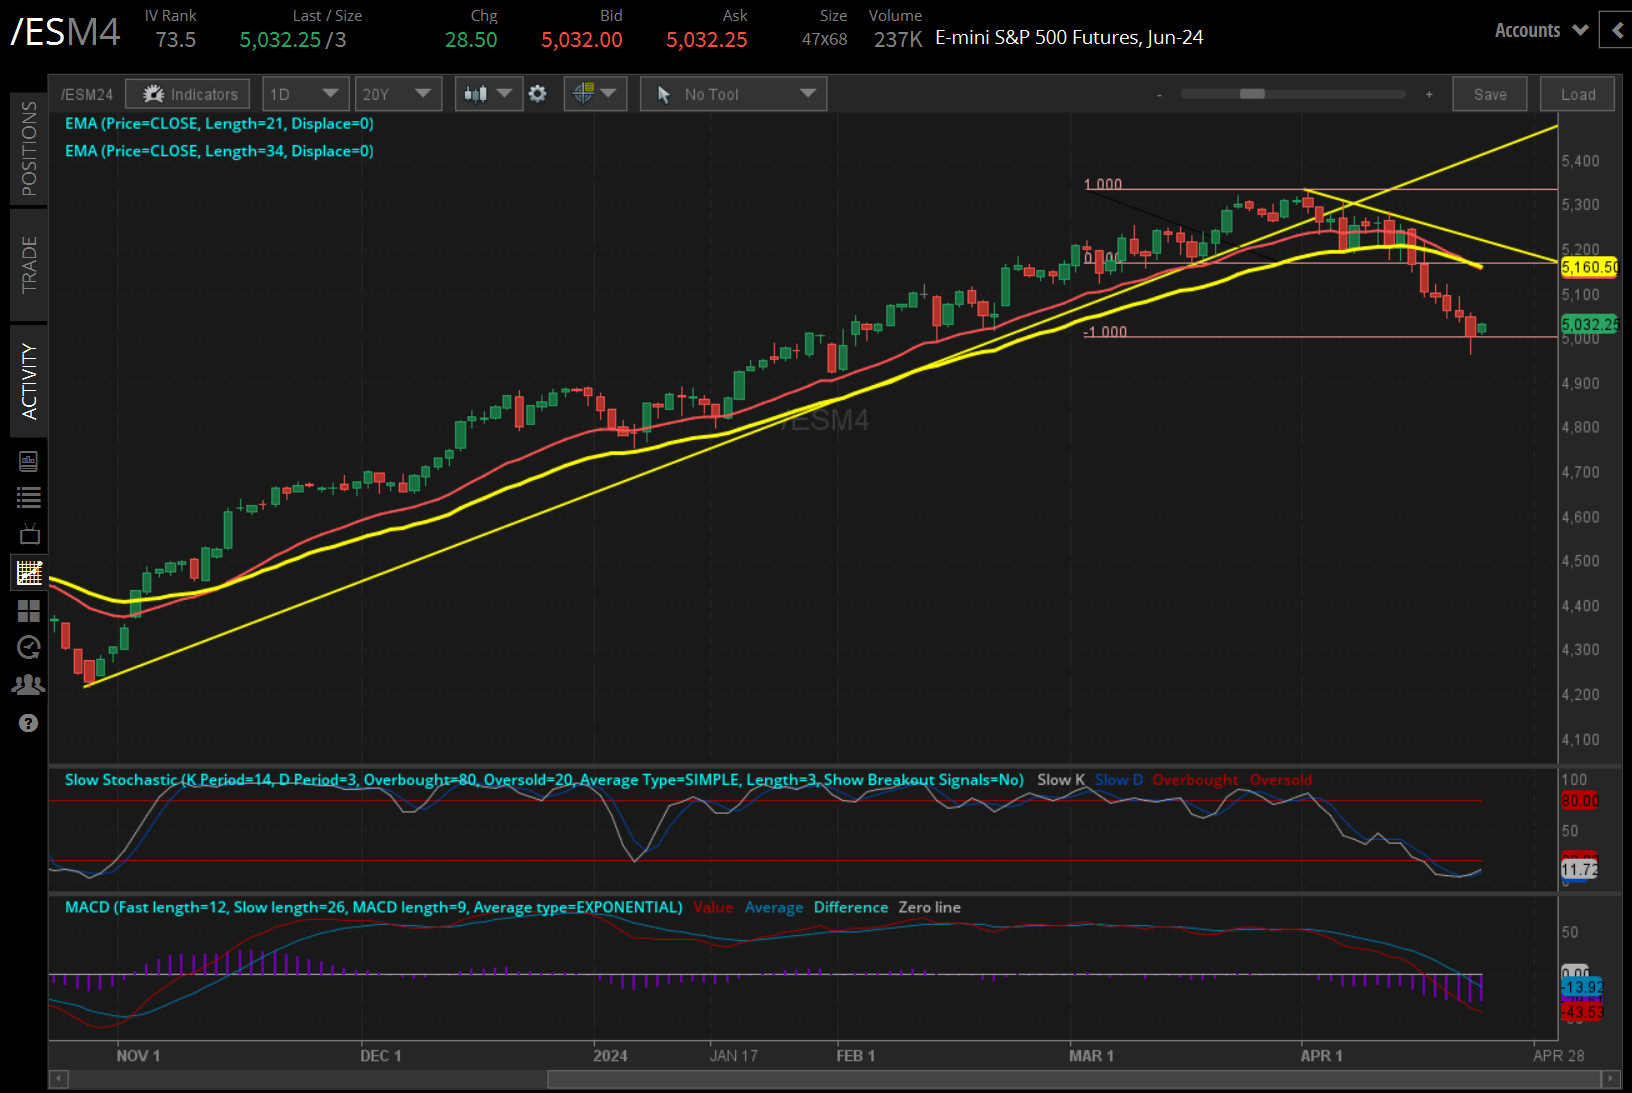The height and width of the screenshot is (1093, 1632).
Task: Open the Charts icon in the sidebar
Action: coord(28,572)
